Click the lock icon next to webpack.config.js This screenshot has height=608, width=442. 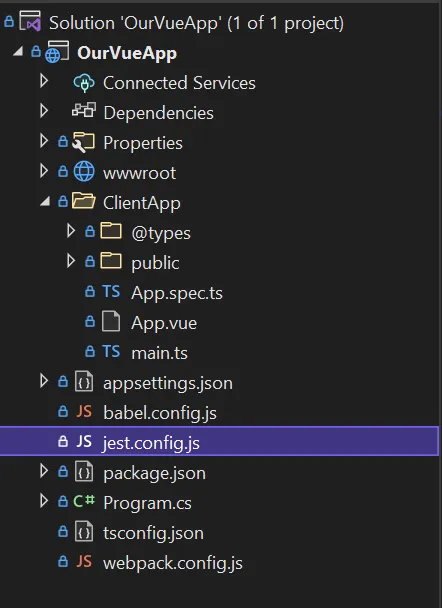tap(63, 561)
